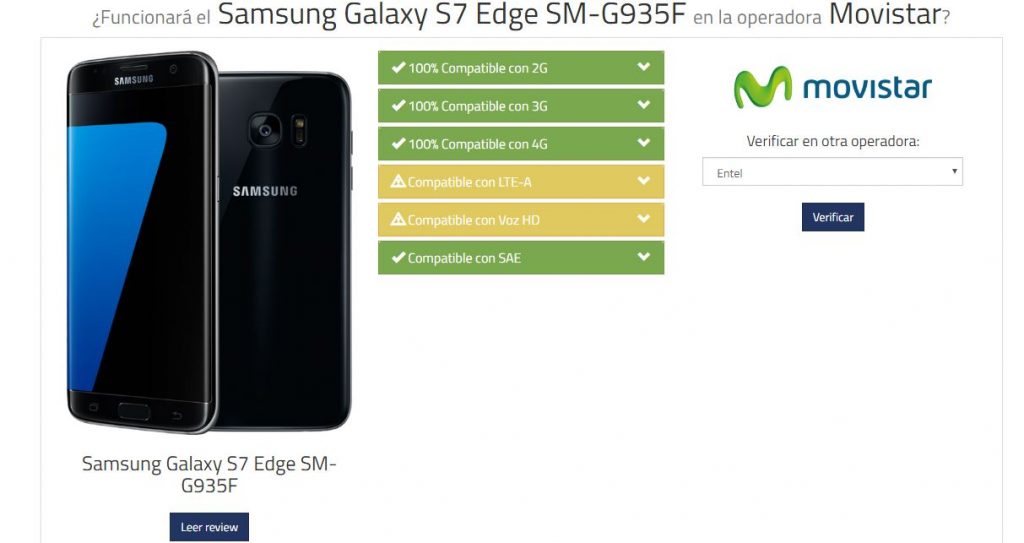Expand the Compatible con Voz HD chevron
This screenshot has height=543, width=1024.
pyautogui.click(x=644, y=218)
